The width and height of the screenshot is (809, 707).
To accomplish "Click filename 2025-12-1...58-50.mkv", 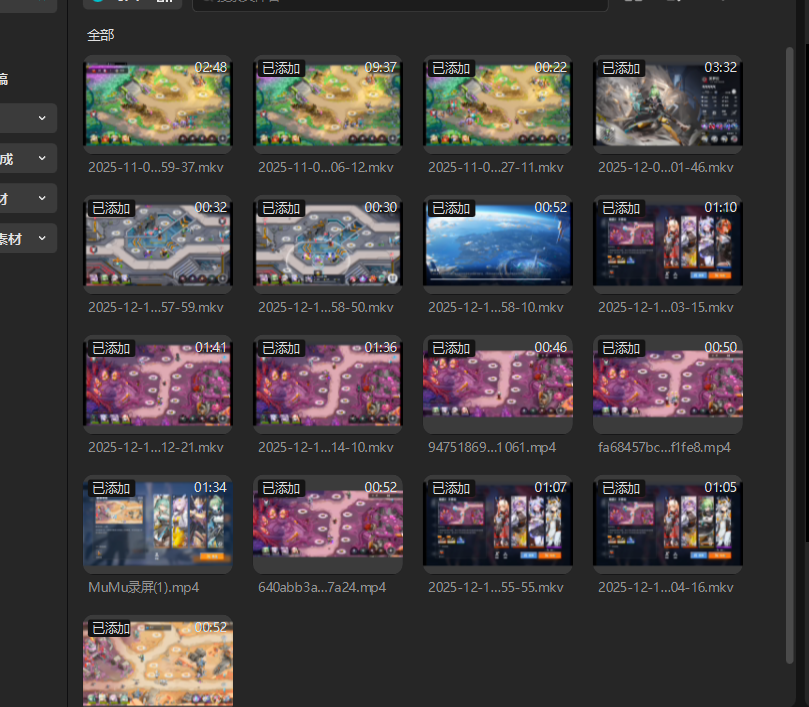I will click(326, 308).
